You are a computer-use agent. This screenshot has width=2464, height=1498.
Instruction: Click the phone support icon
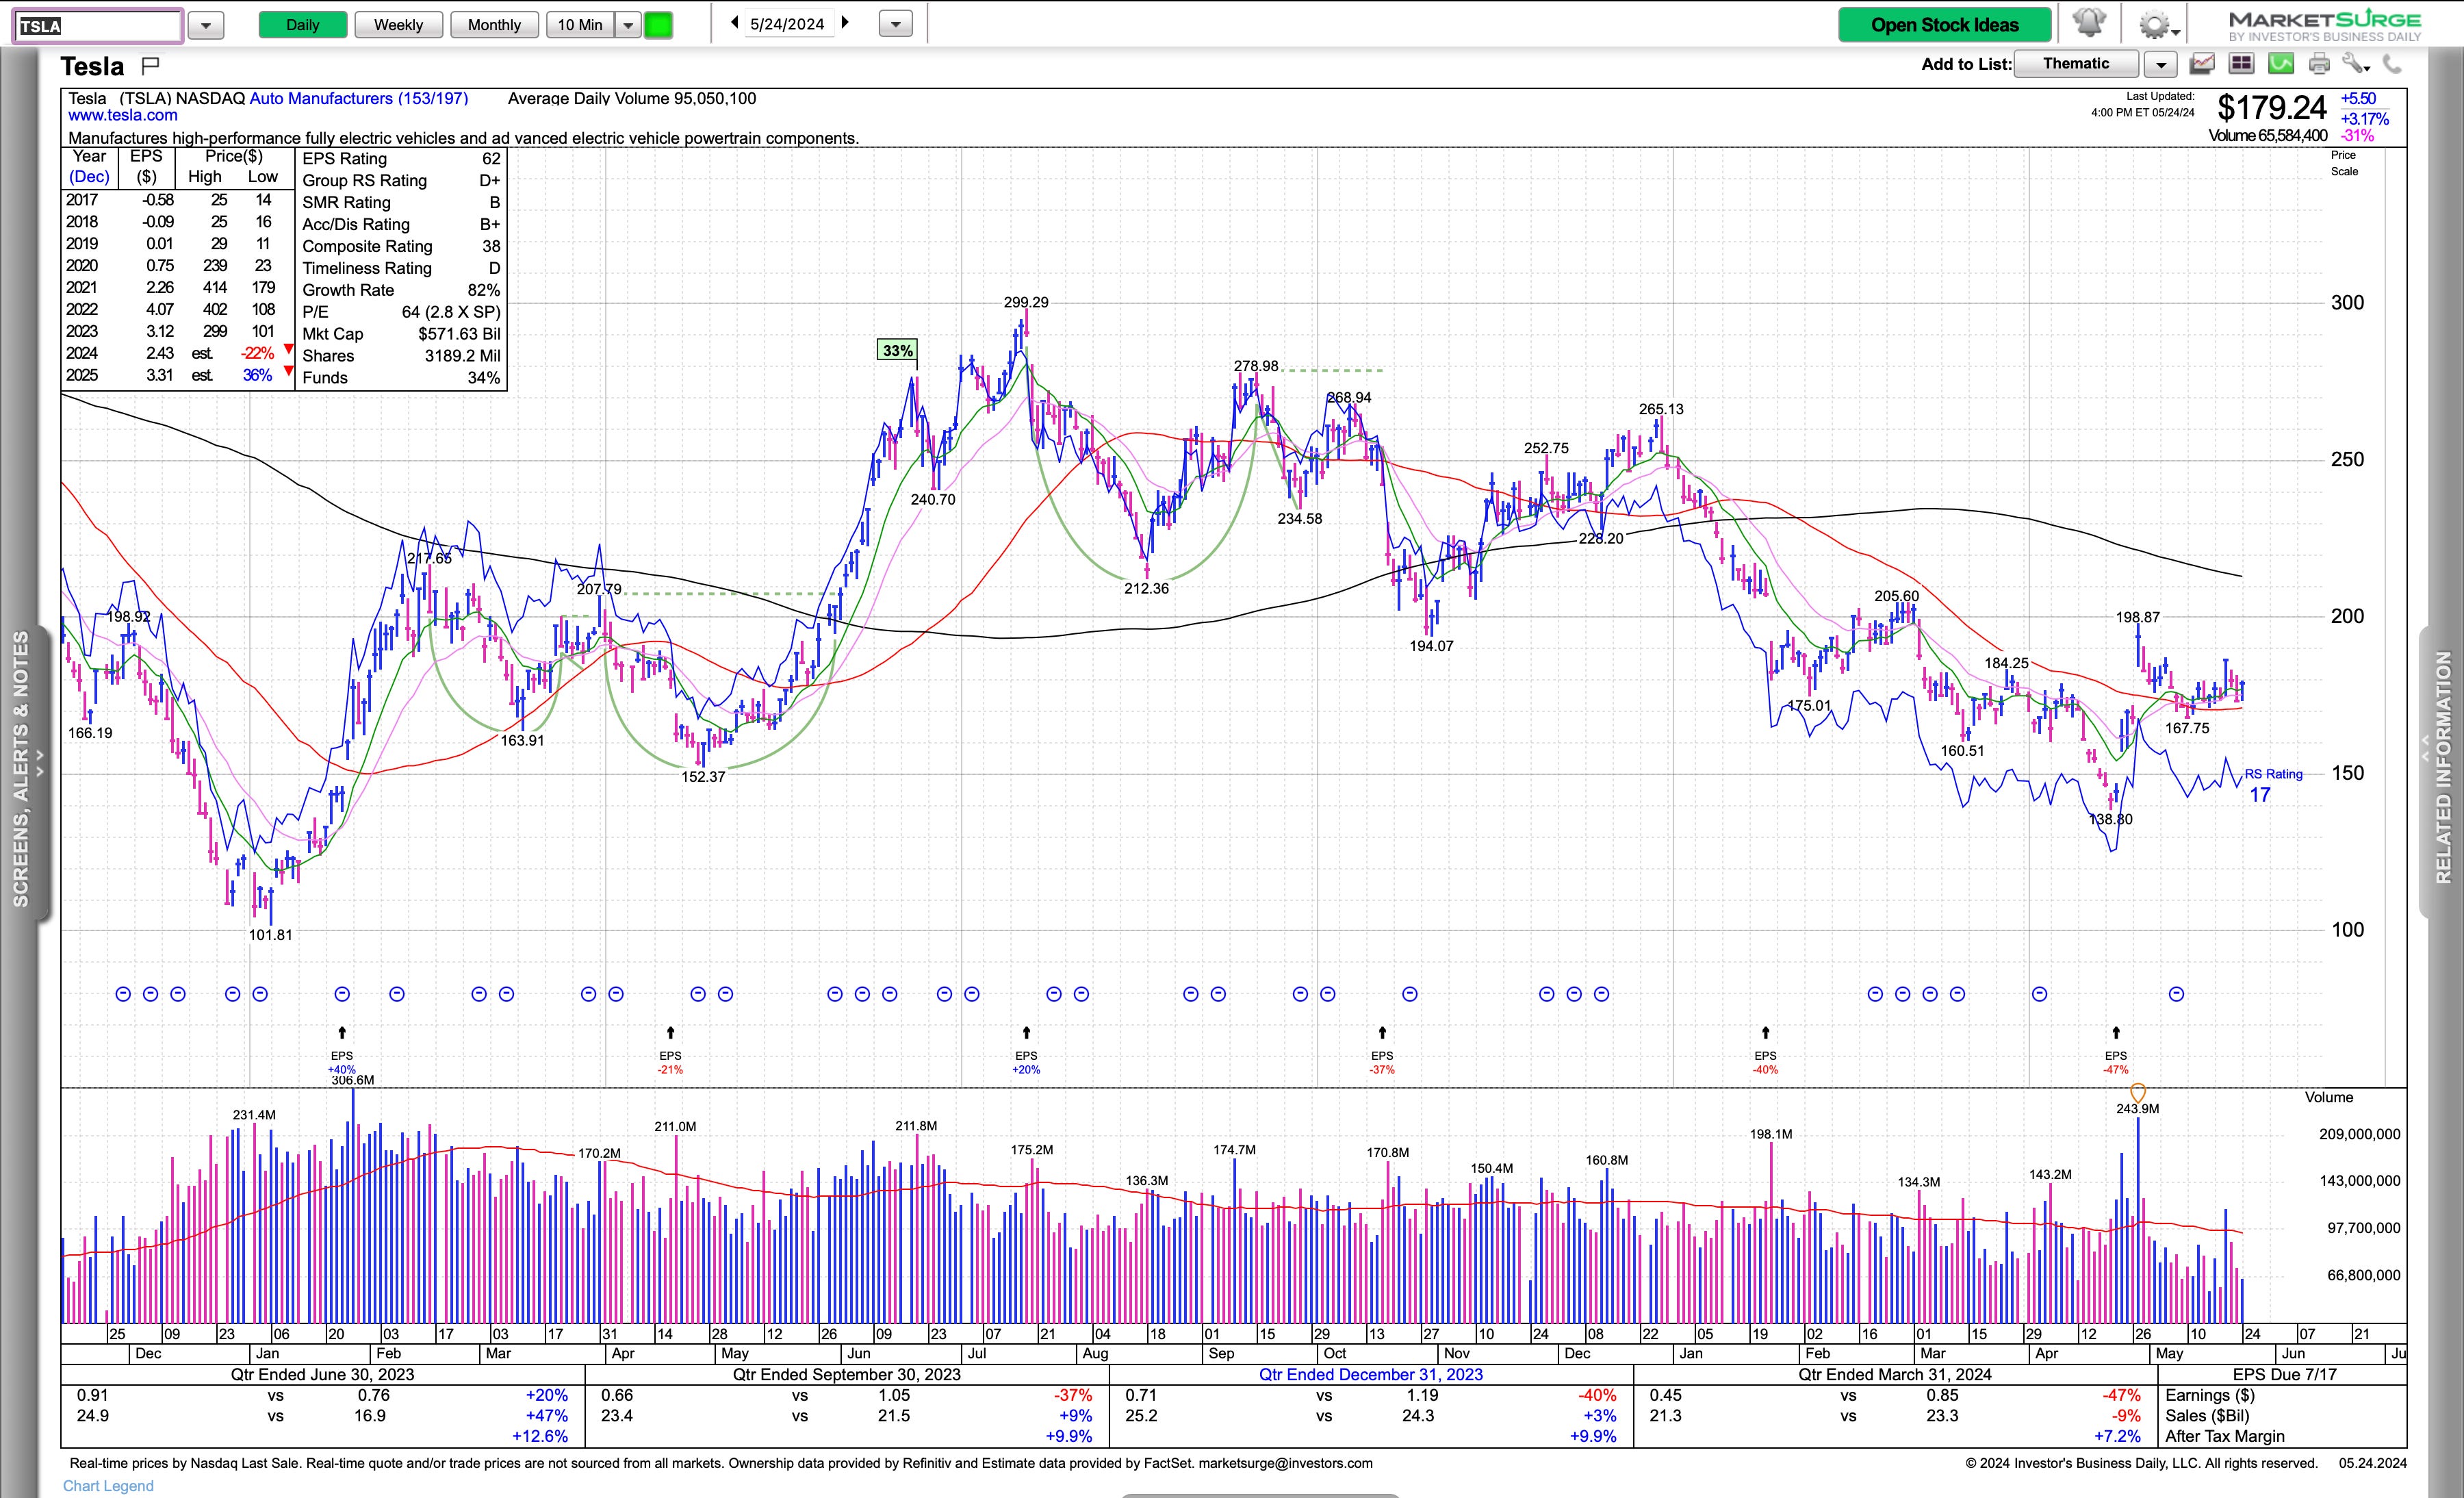2392,64
